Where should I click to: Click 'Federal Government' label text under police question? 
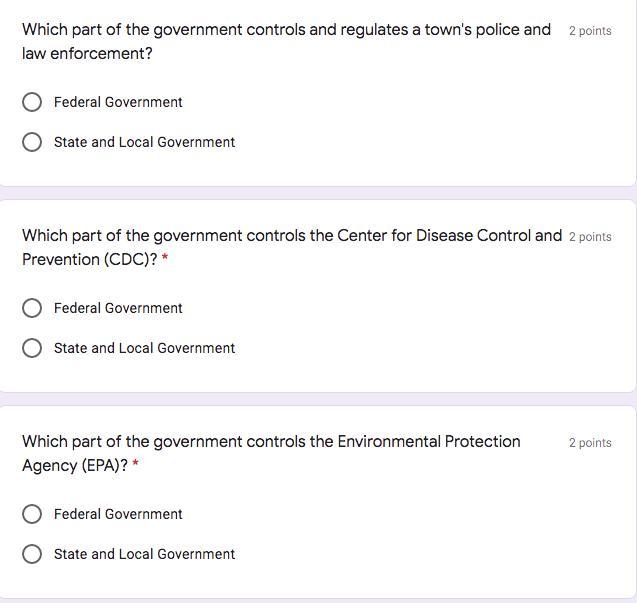(118, 102)
